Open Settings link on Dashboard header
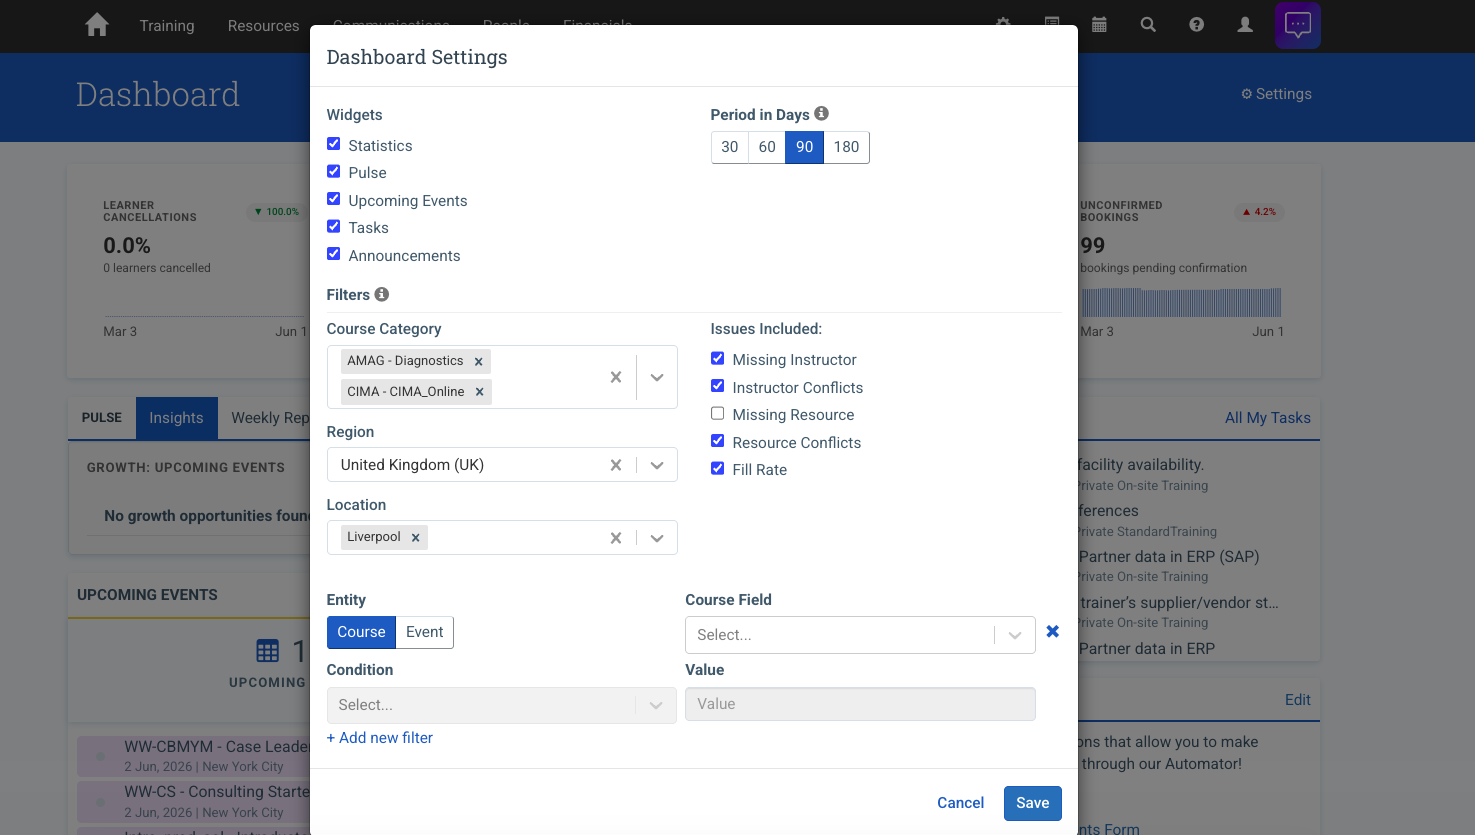1475x835 pixels. (x=1276, y=94)
